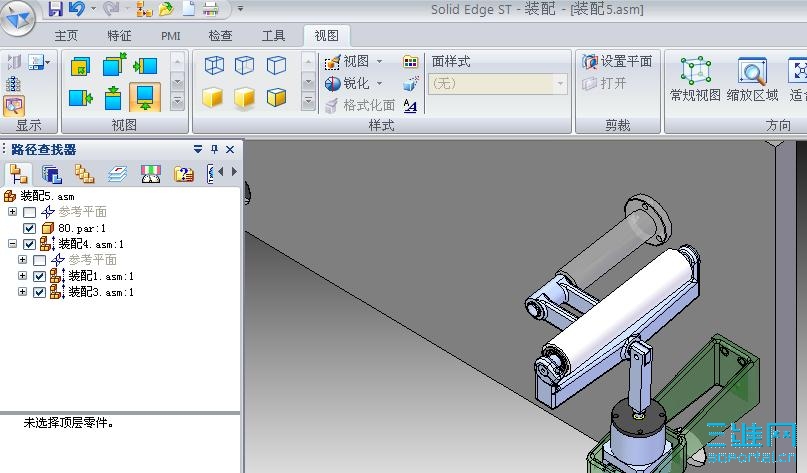
Task: Select the 视图 ribbon tab
Action: click(x=326, y=36)
